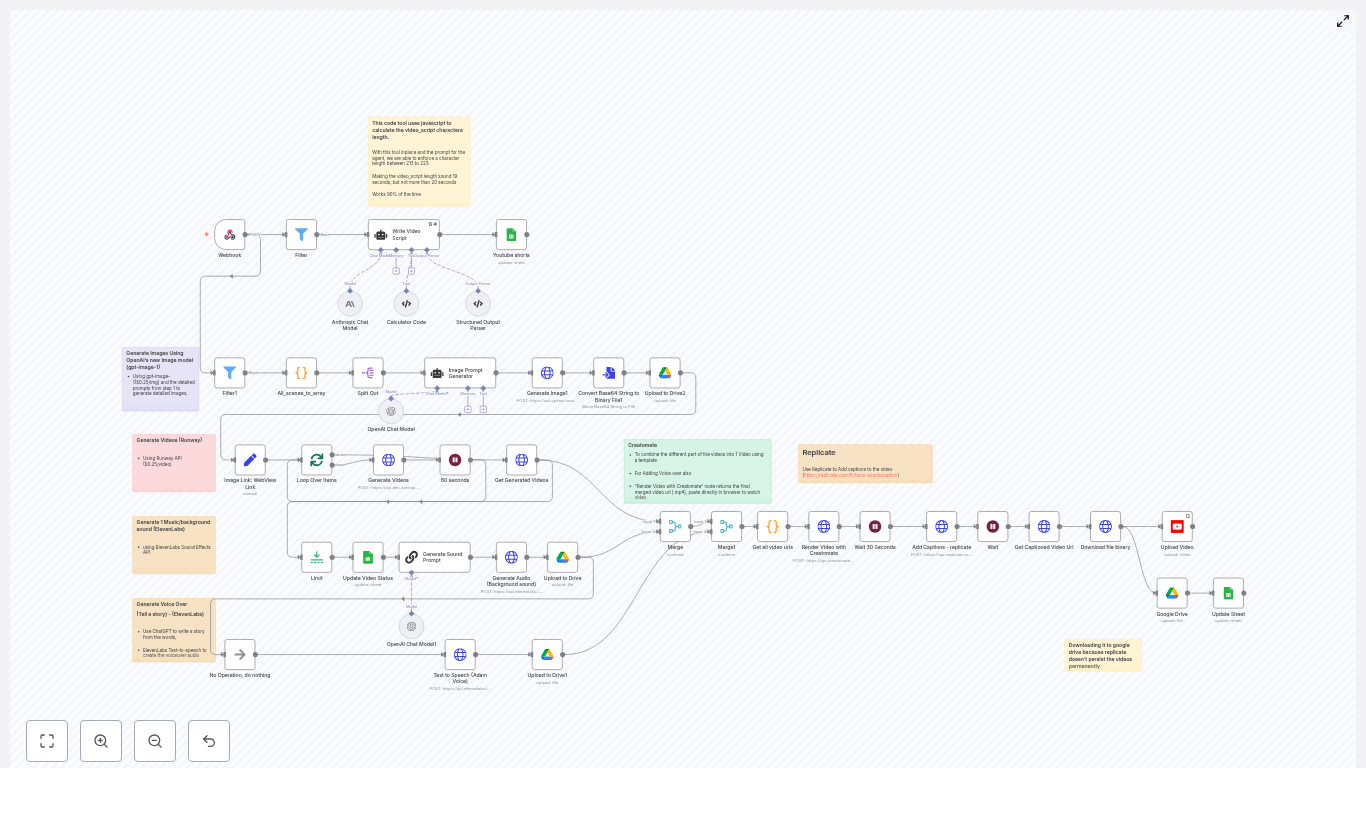Screen dimensions: 1366x814
Task: Select the Text to Speech (Adam Voice) node
Action: [x=460, y=655]
